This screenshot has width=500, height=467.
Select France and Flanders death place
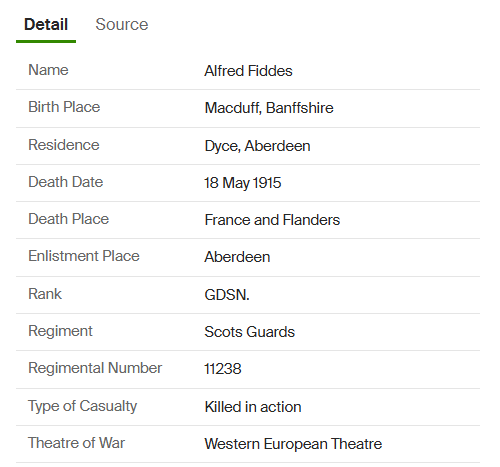pos(272,220)
